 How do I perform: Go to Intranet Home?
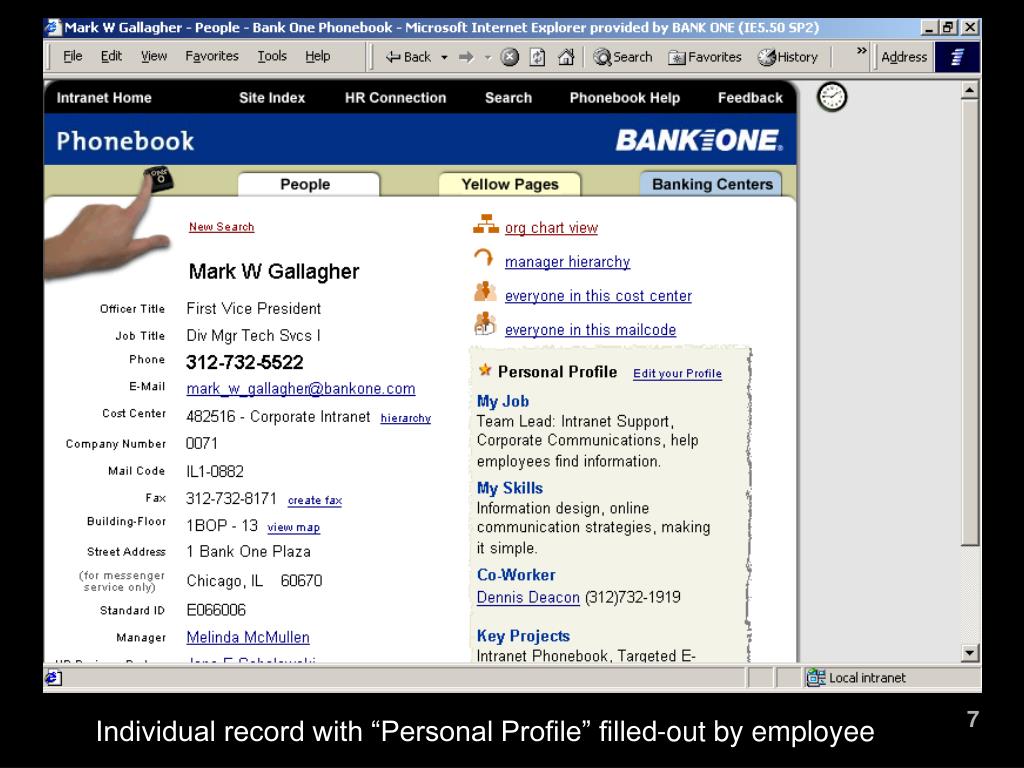(104, 98)
